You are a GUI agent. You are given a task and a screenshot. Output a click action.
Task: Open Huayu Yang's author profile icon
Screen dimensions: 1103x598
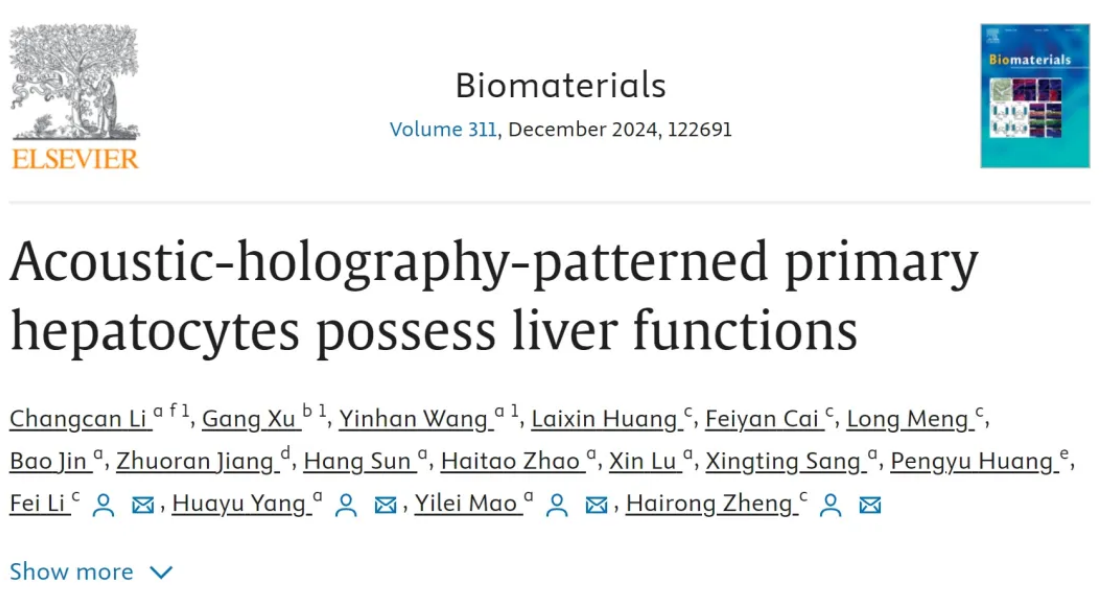click(345, 505)
